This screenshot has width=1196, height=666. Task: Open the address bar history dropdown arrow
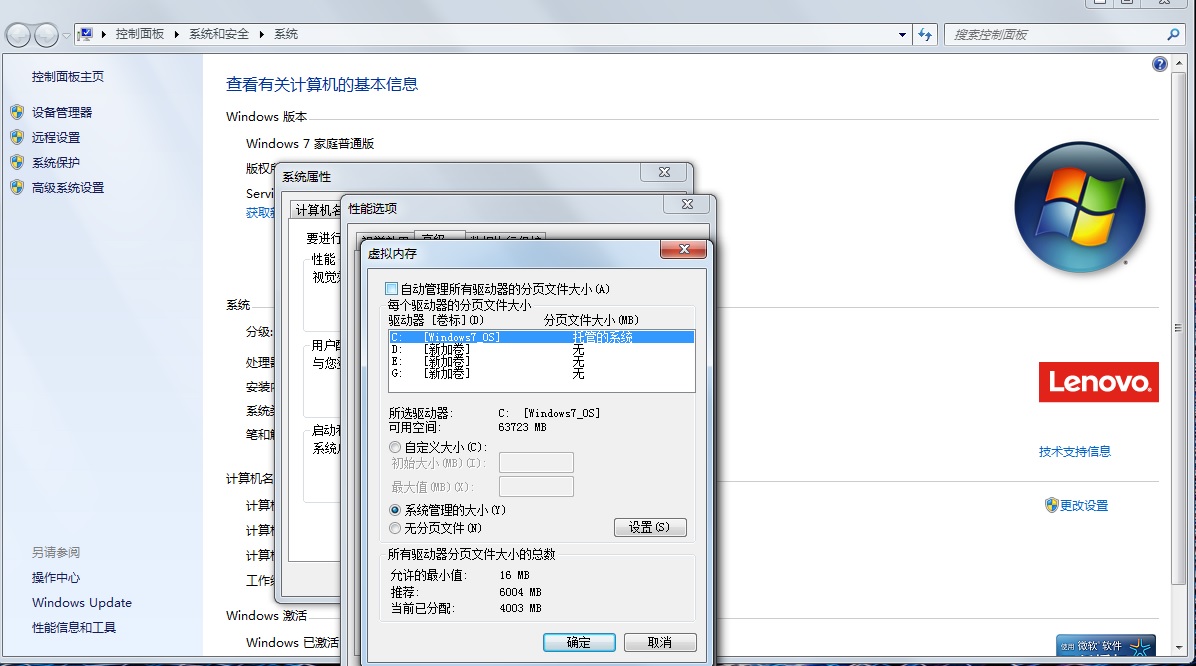click(901, 34)
